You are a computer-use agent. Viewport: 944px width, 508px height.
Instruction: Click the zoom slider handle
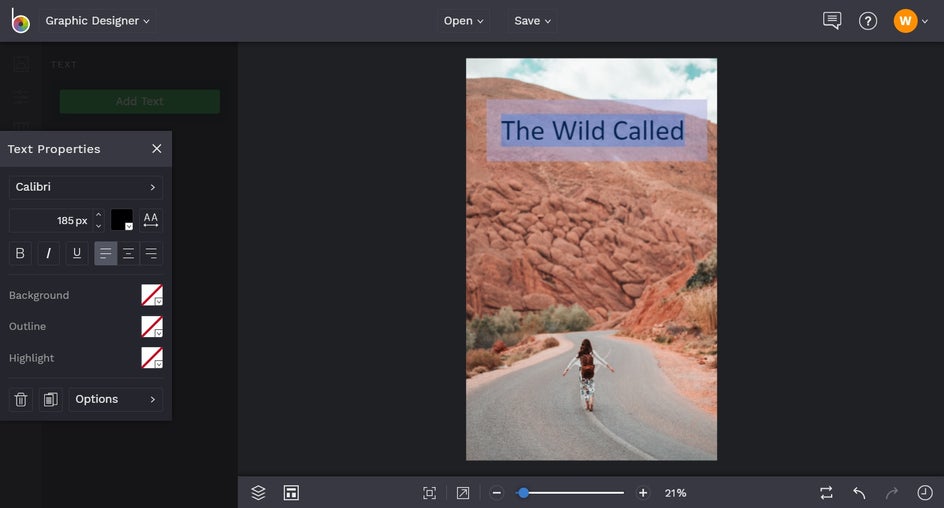[x=524, y=493]
